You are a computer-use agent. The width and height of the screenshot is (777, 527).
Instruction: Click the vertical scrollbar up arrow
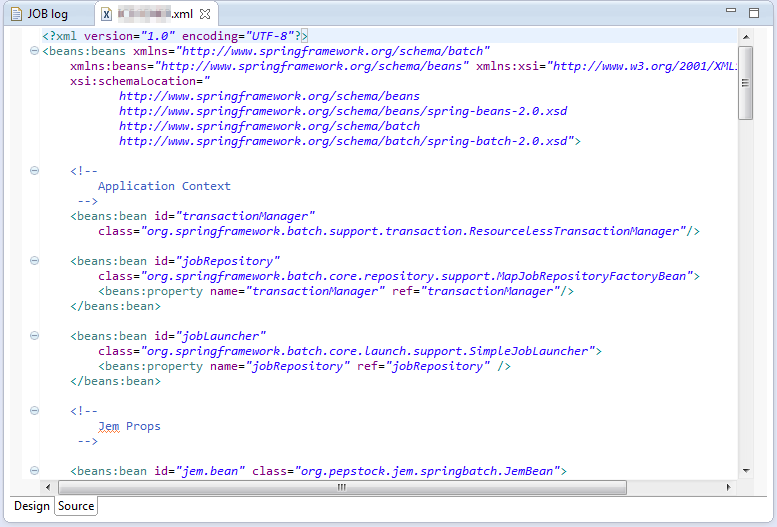tap(746, 37)
